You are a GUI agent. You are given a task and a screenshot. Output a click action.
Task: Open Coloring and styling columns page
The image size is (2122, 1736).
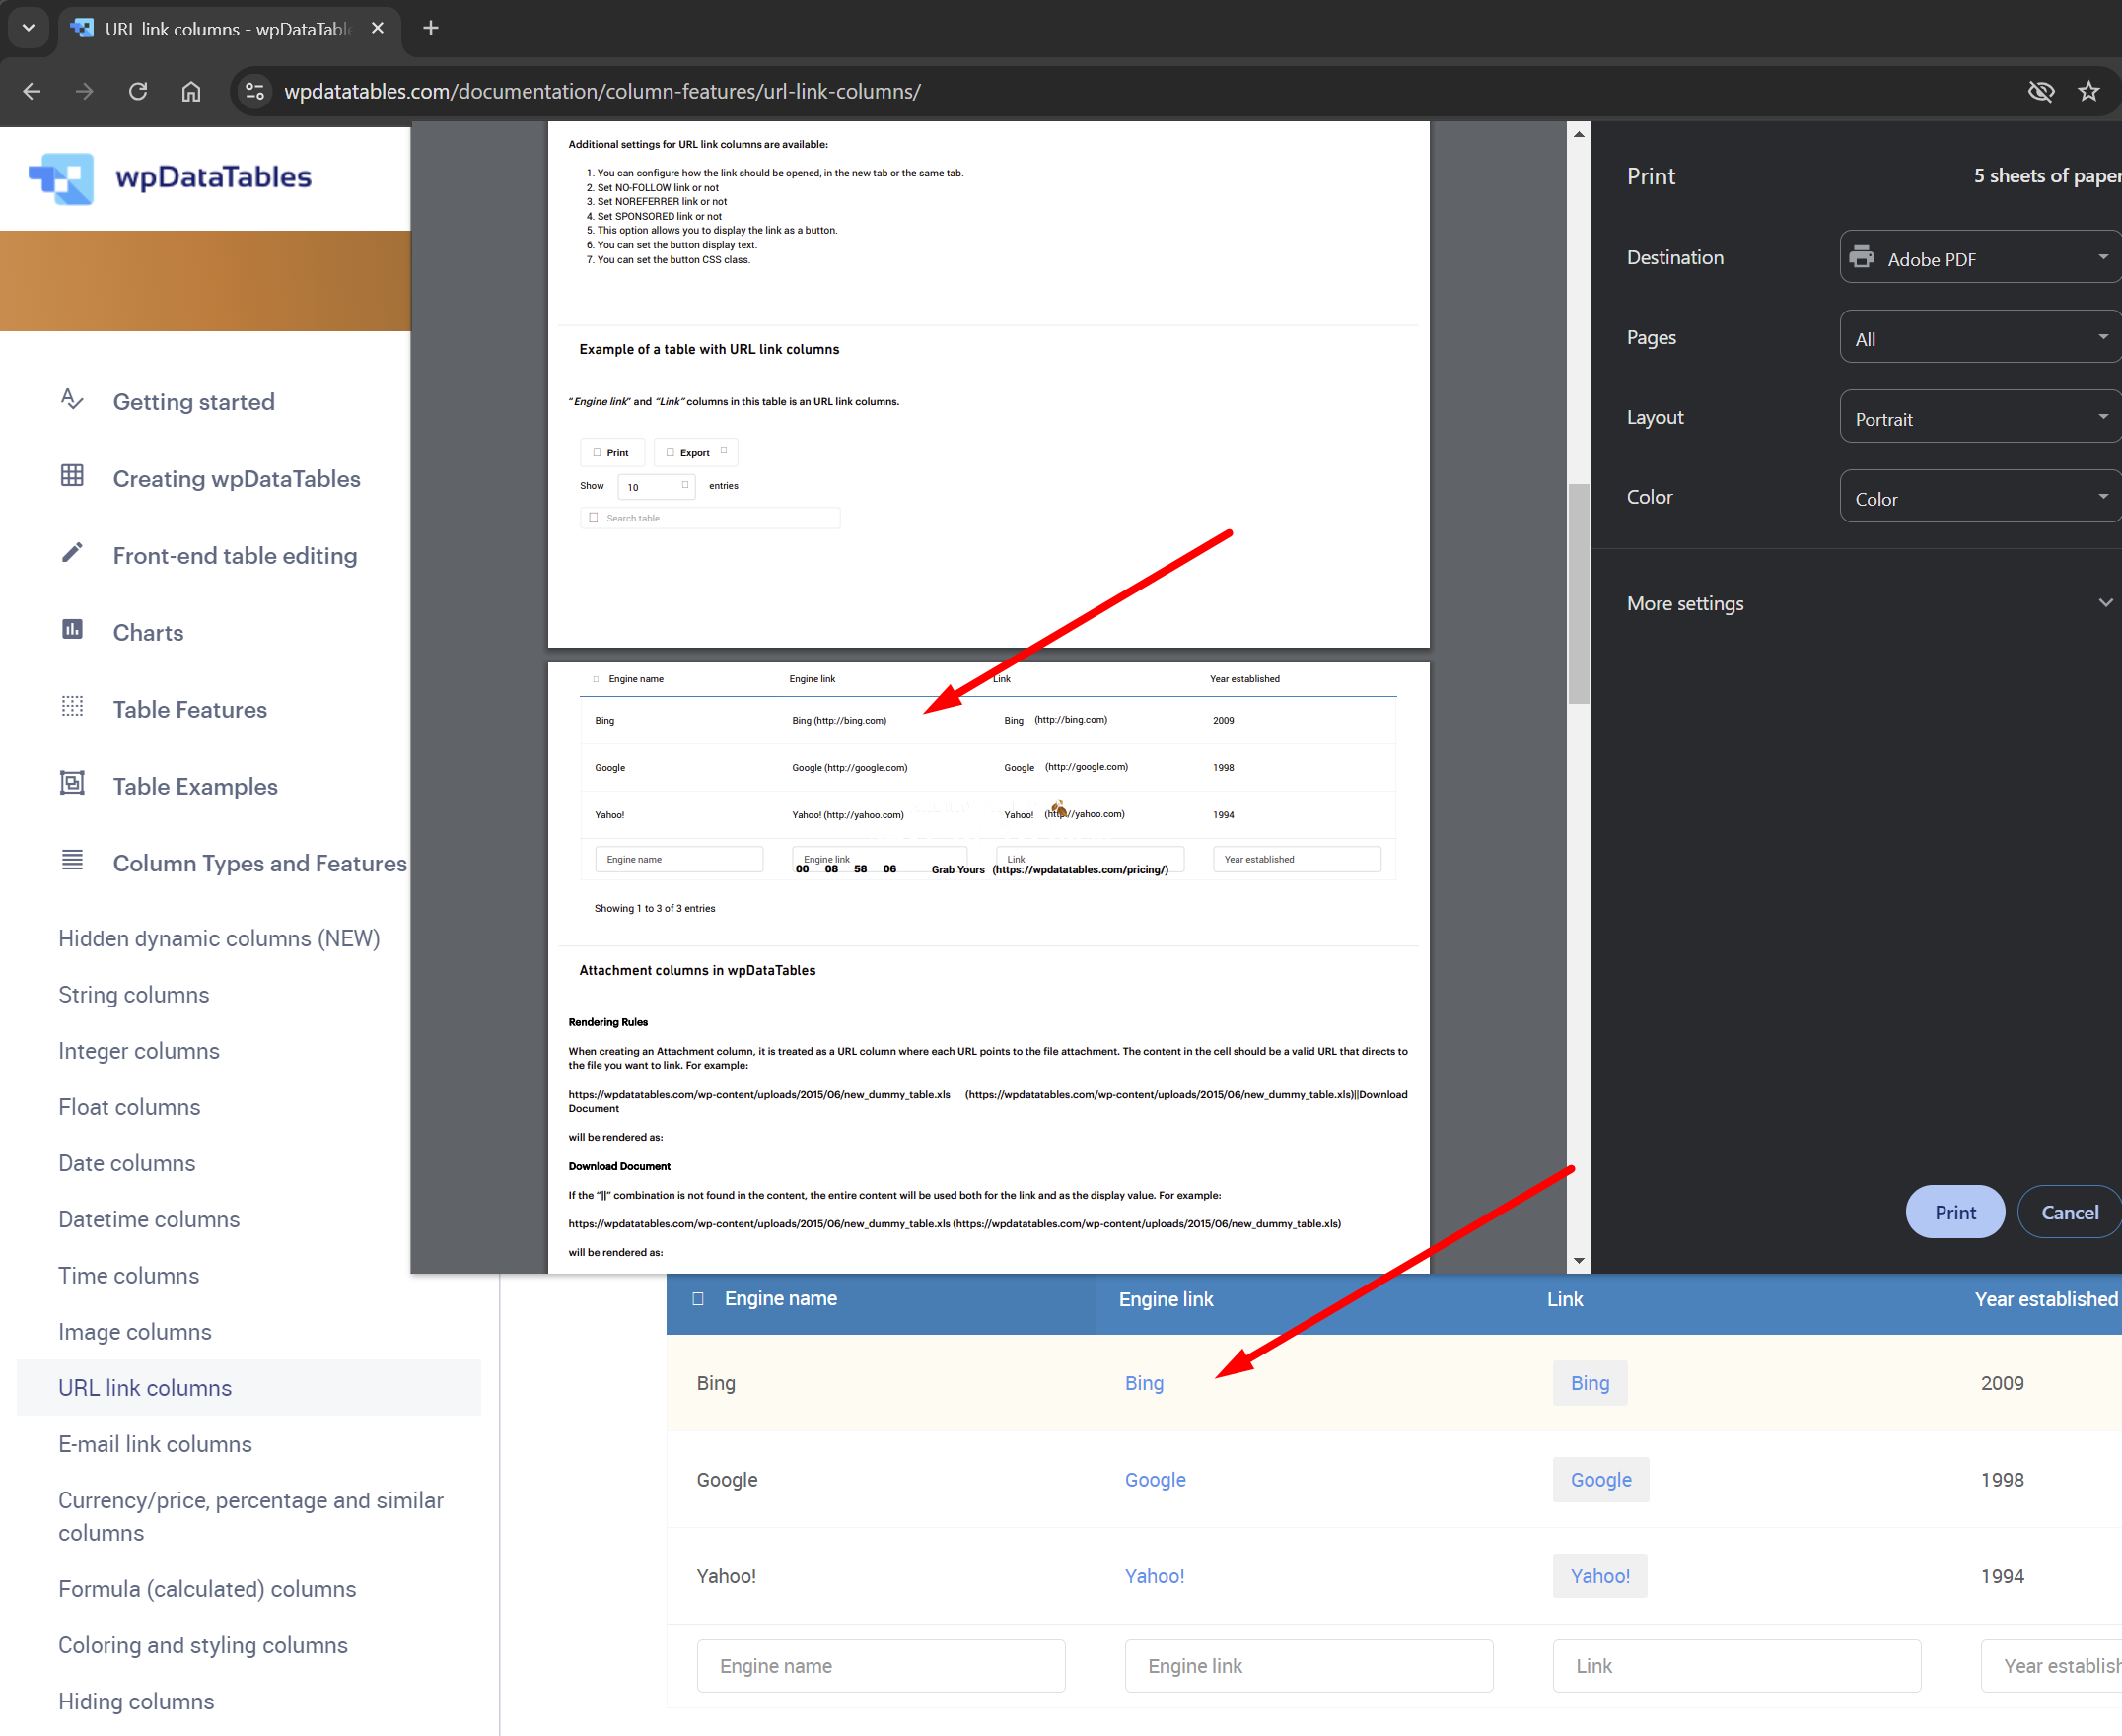203,1645
